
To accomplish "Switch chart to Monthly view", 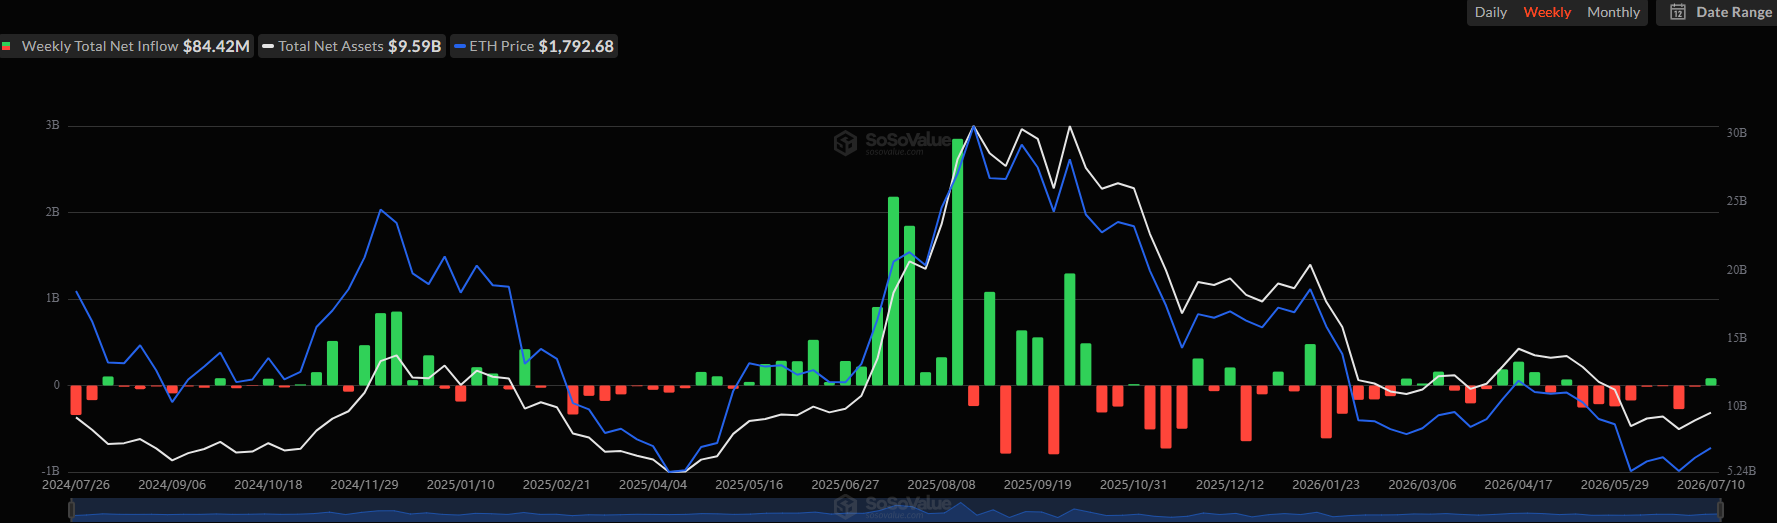I will point(1613,12).
